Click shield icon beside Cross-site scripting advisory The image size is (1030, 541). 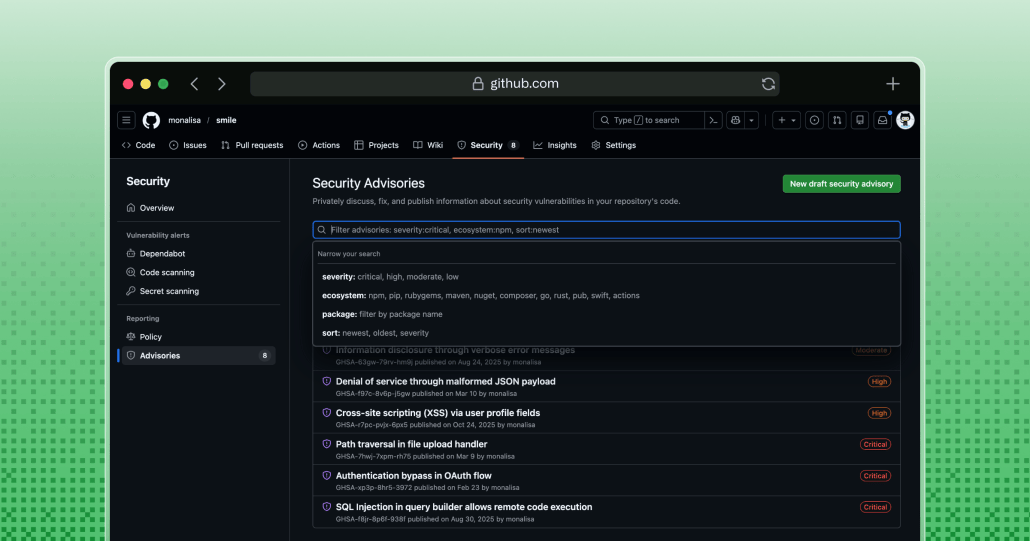coord(326,413)
